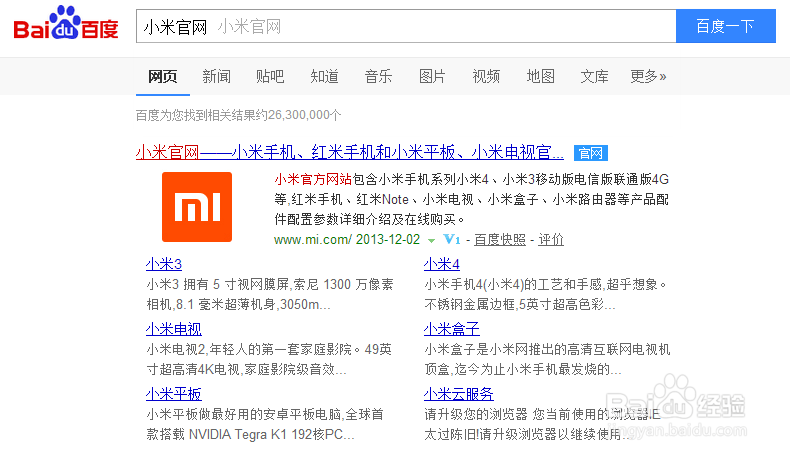Open the 文库 tab
This screenshot has width=790, height=458.
coord(595,77)
